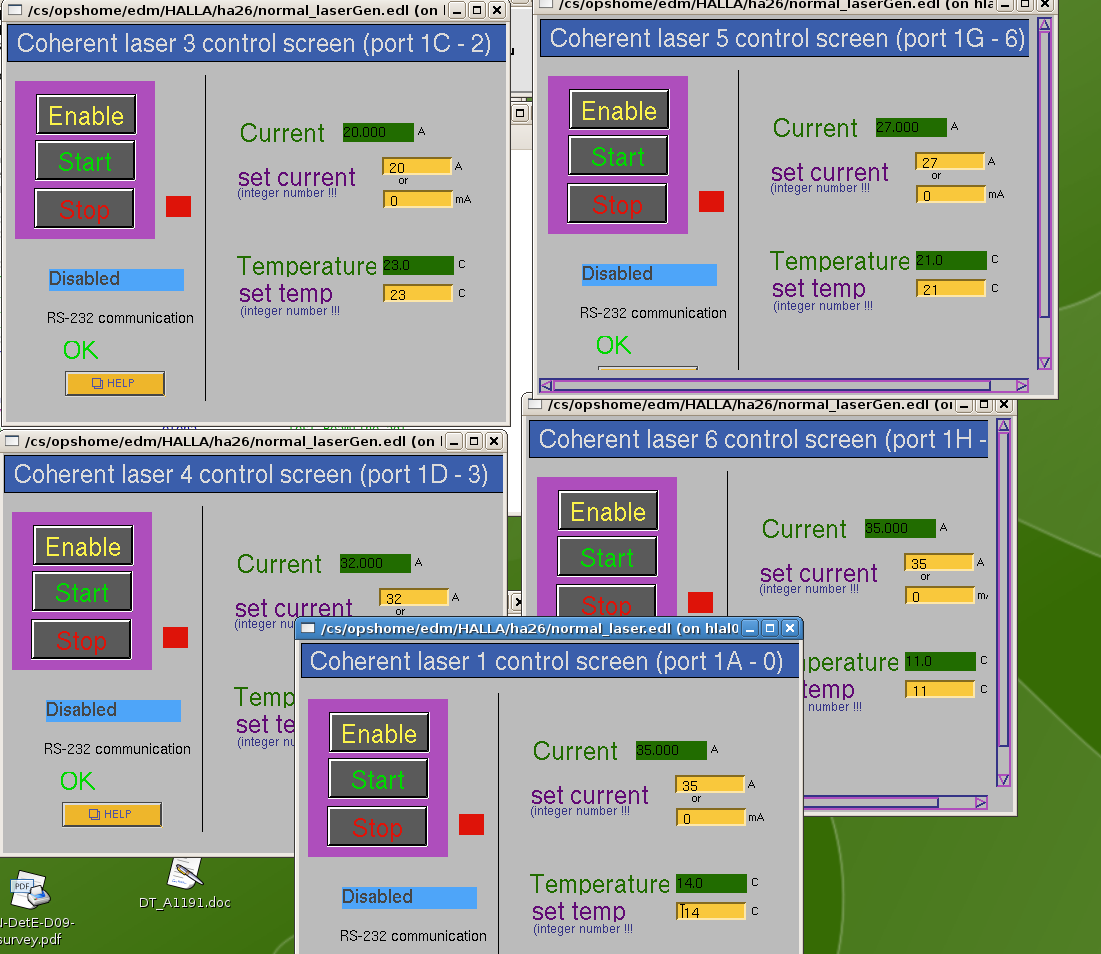Image resolution: width=1101 pixels, height=954 pixels.
Task: Click the scroll right arrow in laser 6 window
Action: (981, 802)
